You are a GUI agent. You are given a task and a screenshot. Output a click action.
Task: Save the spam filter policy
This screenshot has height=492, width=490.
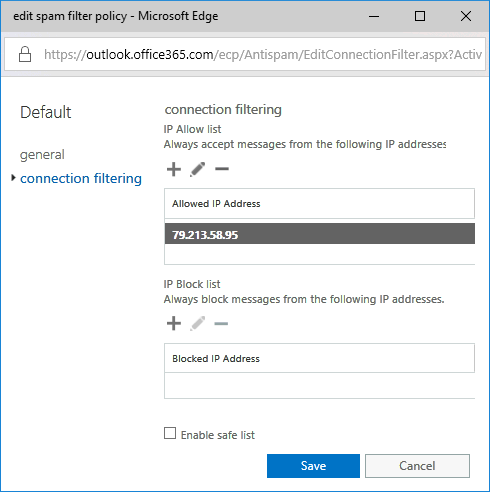[313, 466]
